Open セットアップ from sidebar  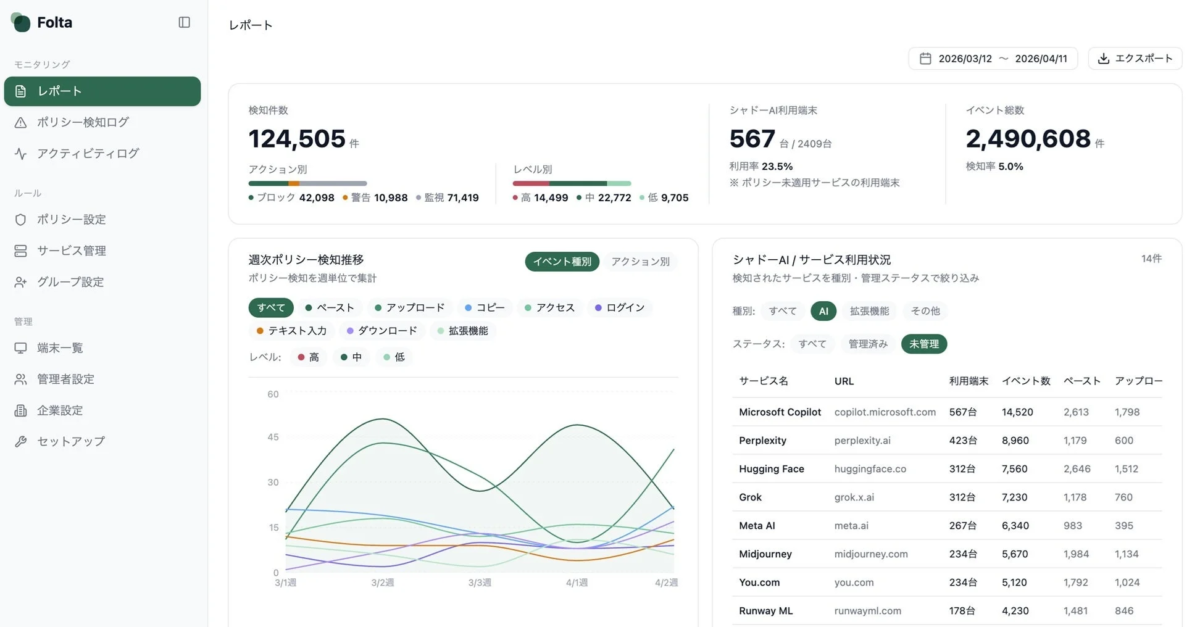pyautogui.click(x=102, y=441)
